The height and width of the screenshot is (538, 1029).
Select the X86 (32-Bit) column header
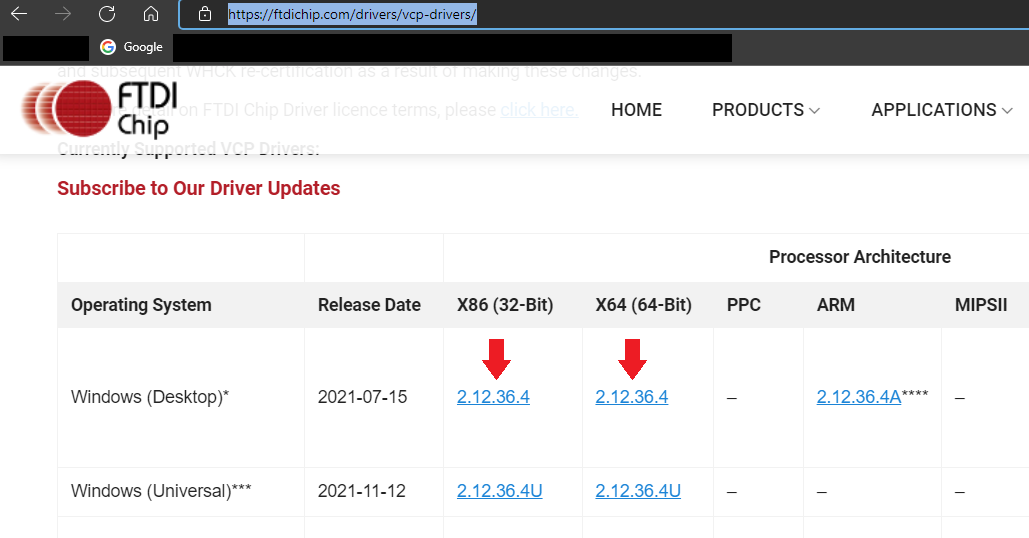click(x=505, y=305)
